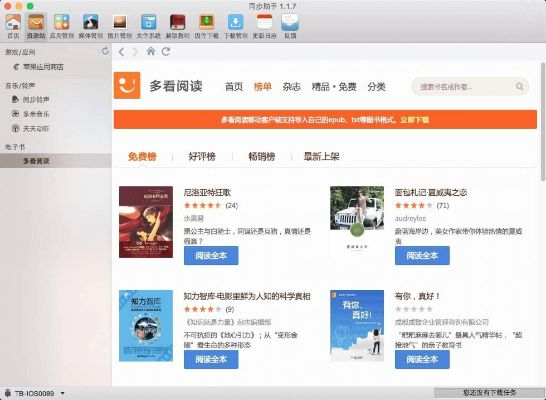Screen dimensions: 546x400
Task: Open the TB-IOS0089 device dropdown arrow
Action: pos(63,393)
